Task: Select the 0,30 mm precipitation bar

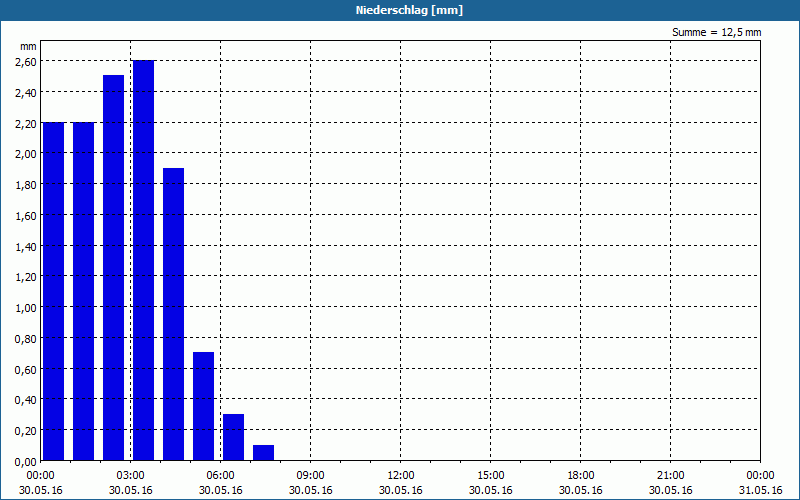Action: [x=234, y=437]
